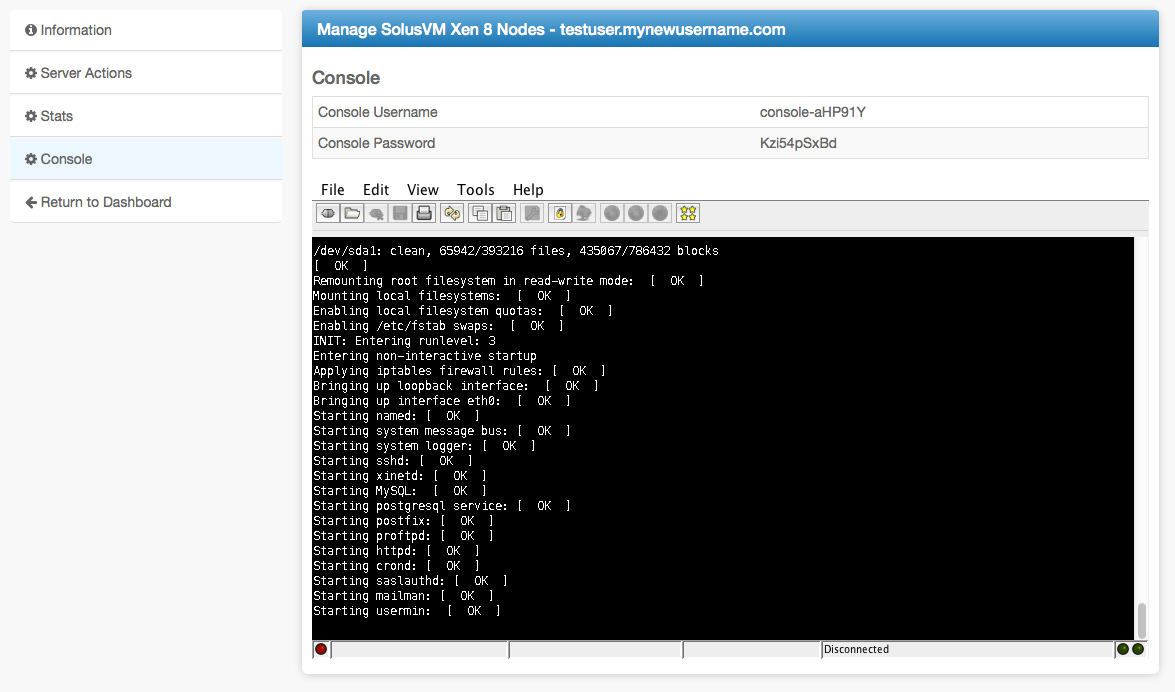
Task: Open the Stats sidebar item
Action: [56, 116]
